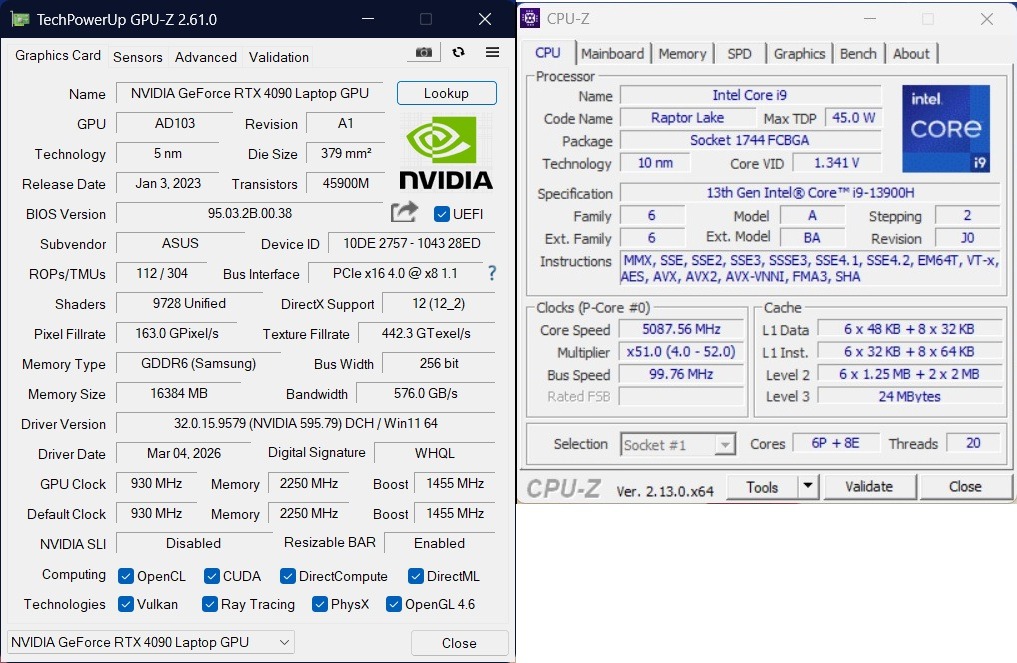Image resolution: width=1017 pixels, height=663 pixels.
Task: Toggle the Ray Tracing checkbox
Action: [x=209, y=604]
